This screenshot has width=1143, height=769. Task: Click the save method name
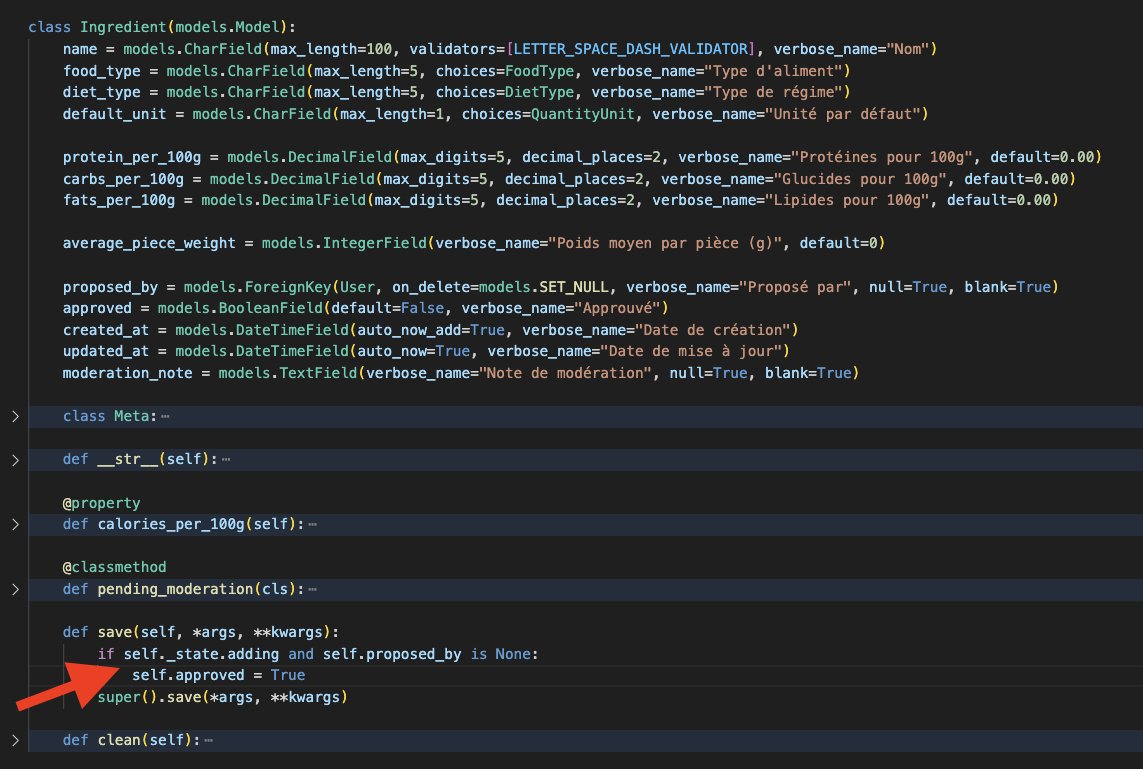tap(114, 632)
